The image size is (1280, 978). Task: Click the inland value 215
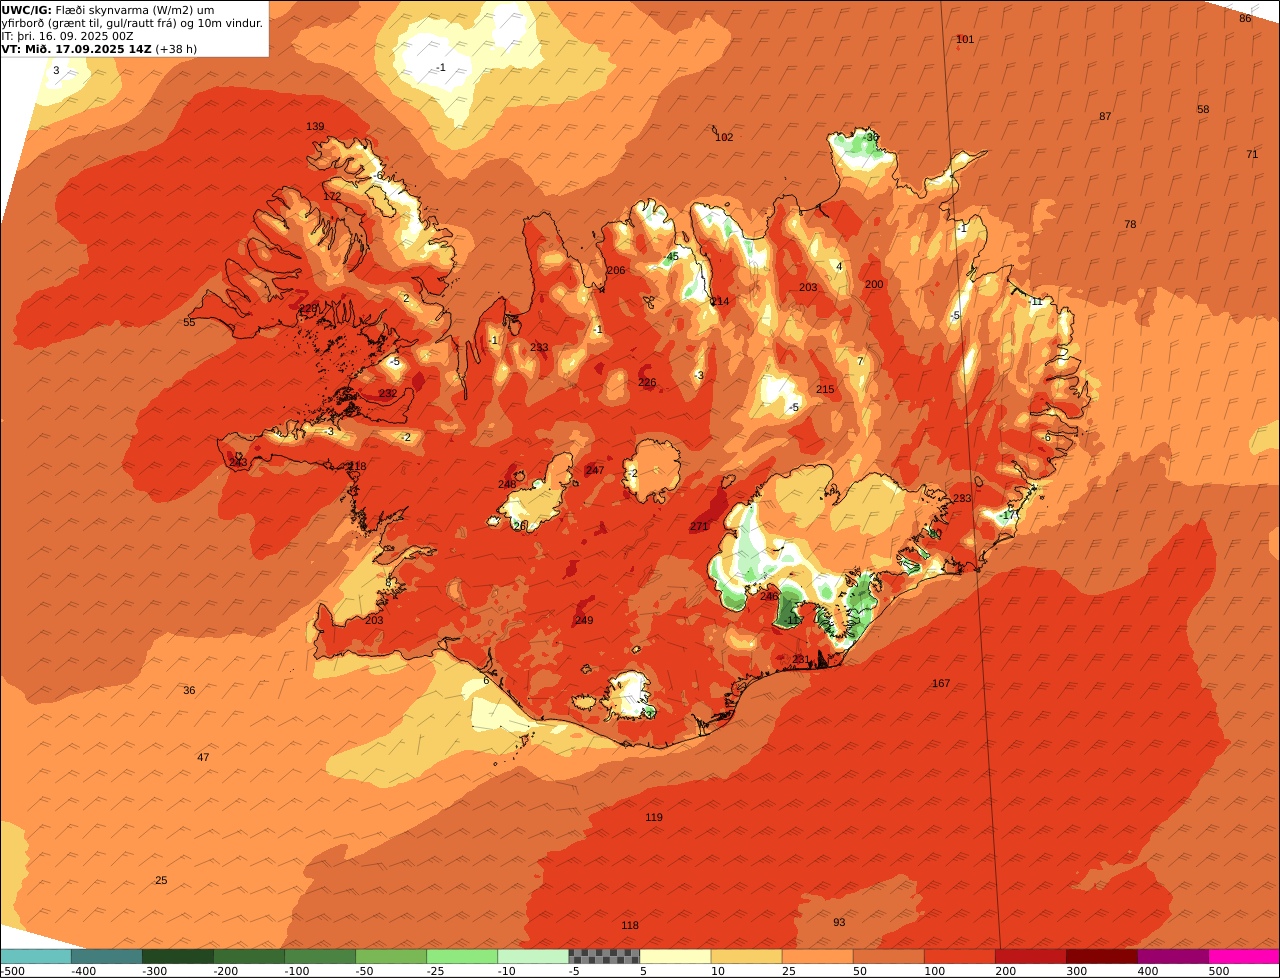coord(825,390)
